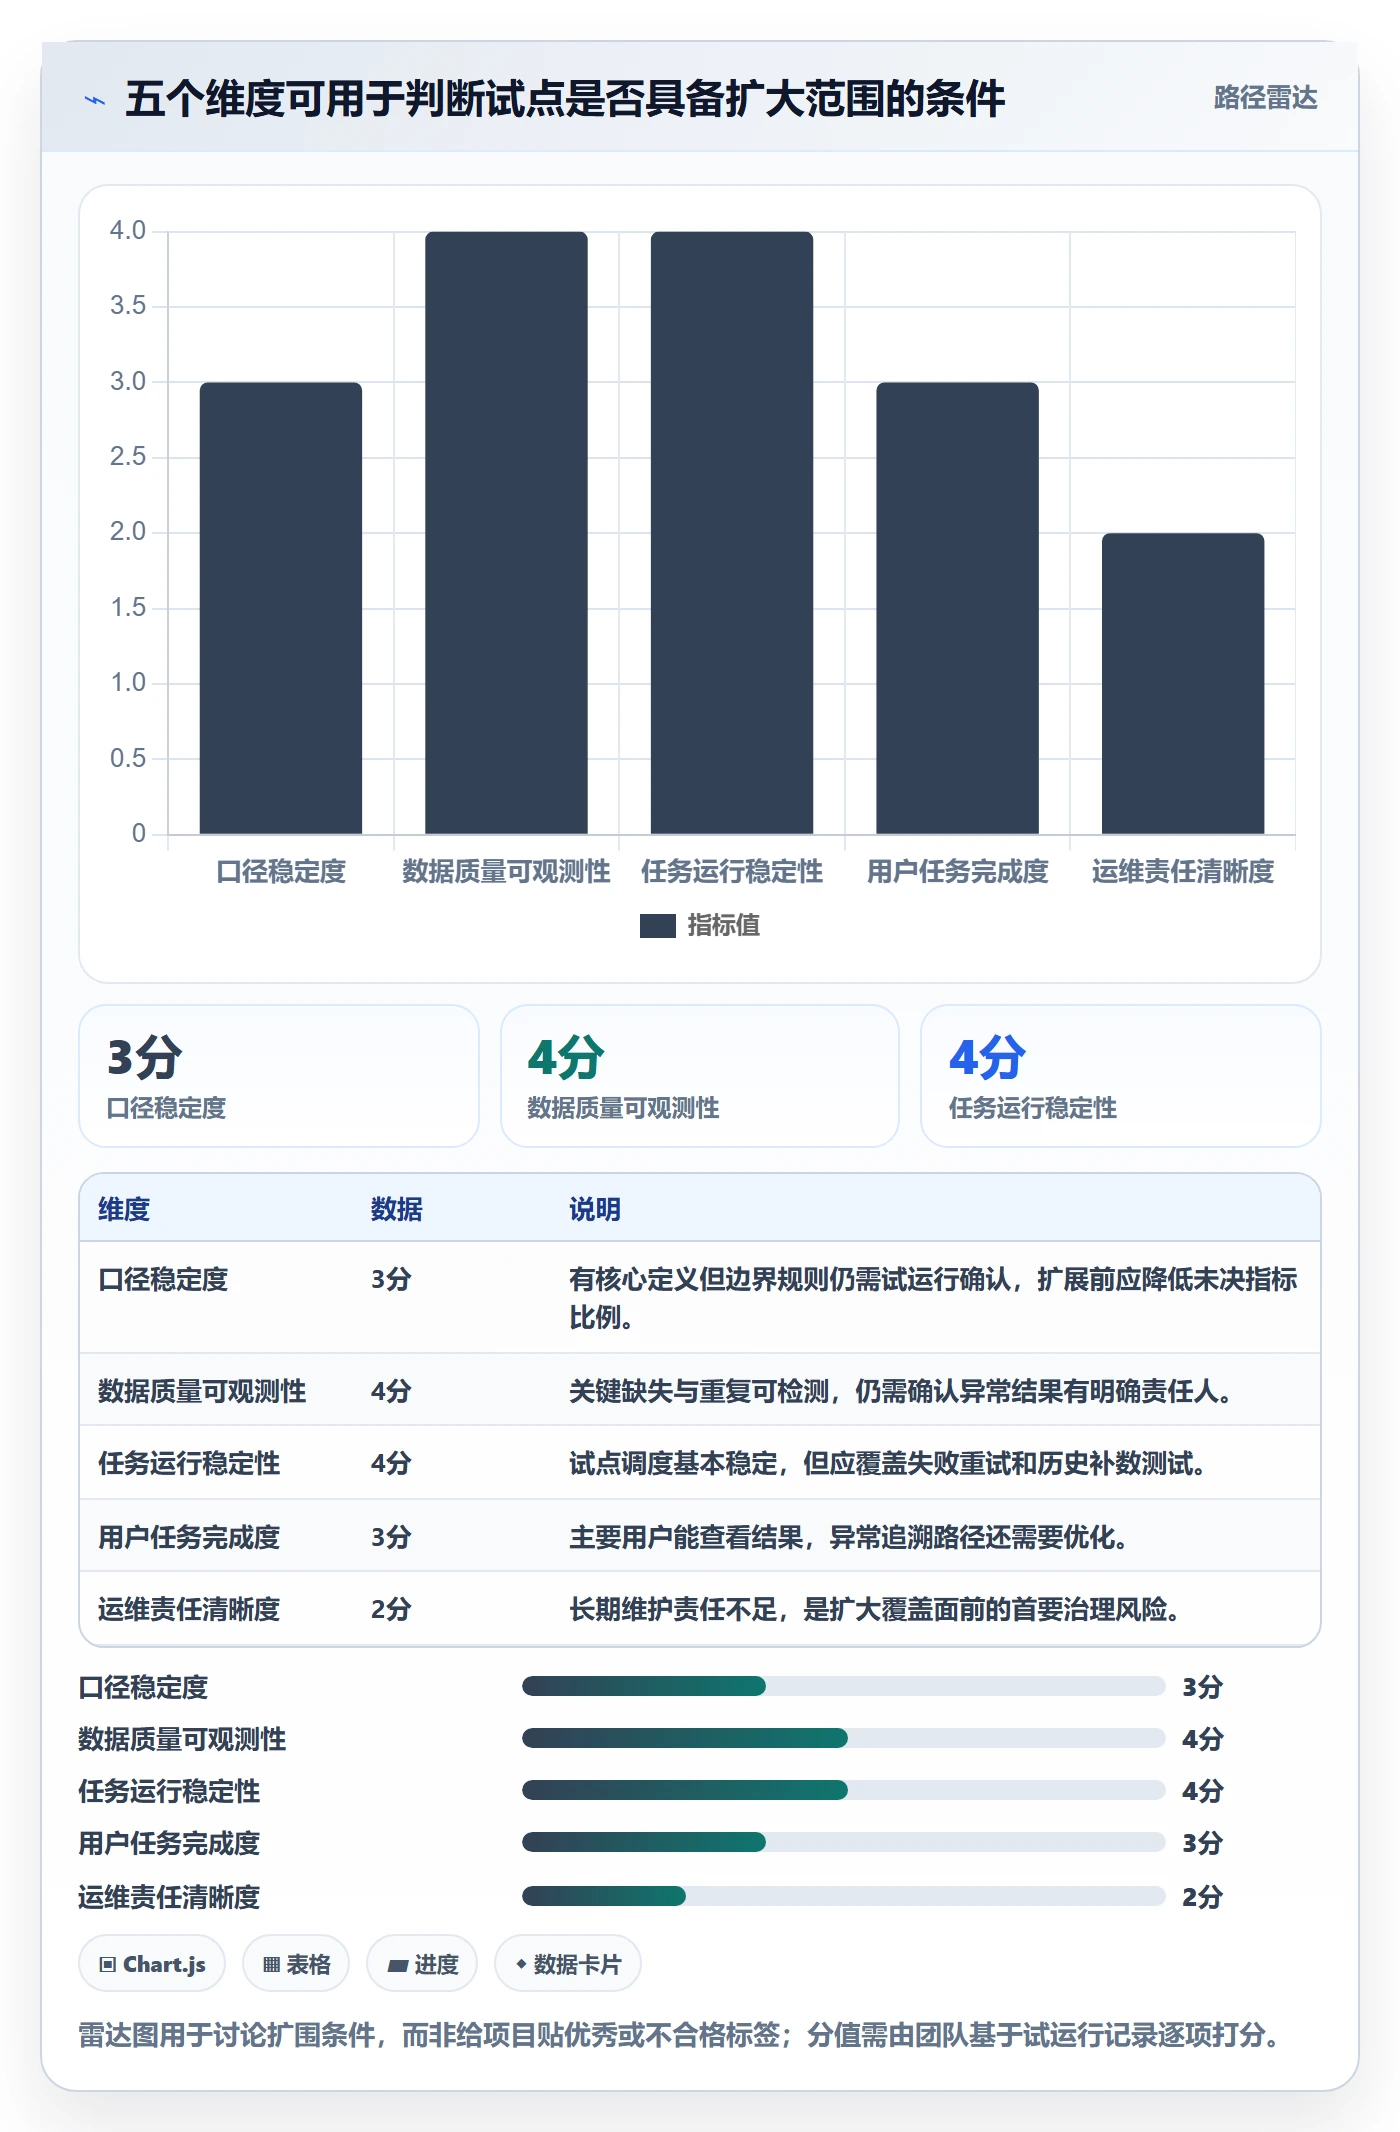The width and height of the screenshot is (1400, 2132).
Task: Click the 路径雷达 label in header
Action: (1265, 98)
